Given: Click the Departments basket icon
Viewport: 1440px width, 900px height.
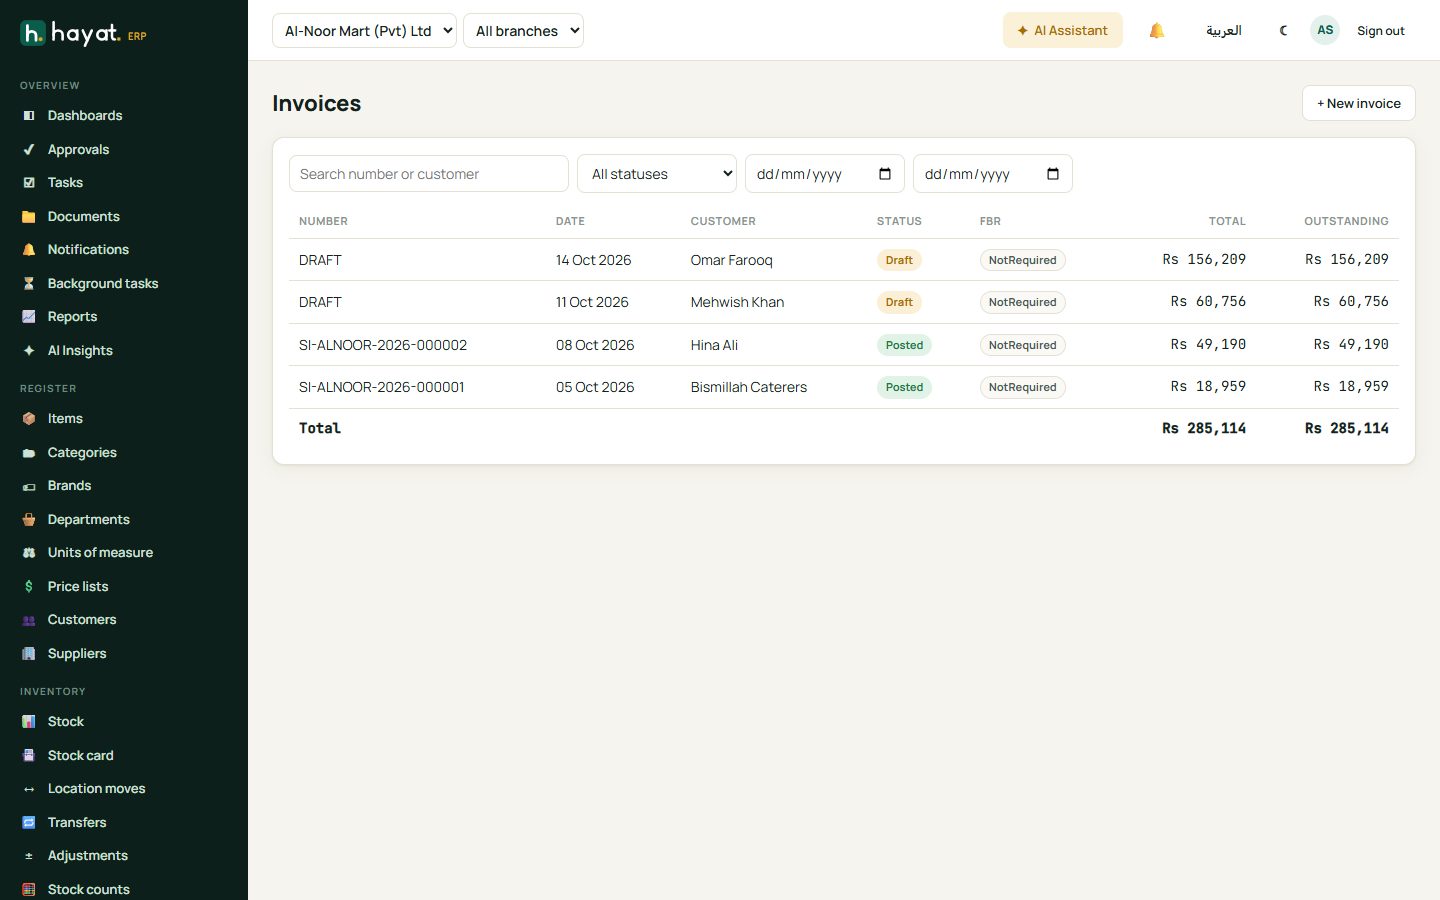Looking at the screenshot, I should tap(29, 520).
